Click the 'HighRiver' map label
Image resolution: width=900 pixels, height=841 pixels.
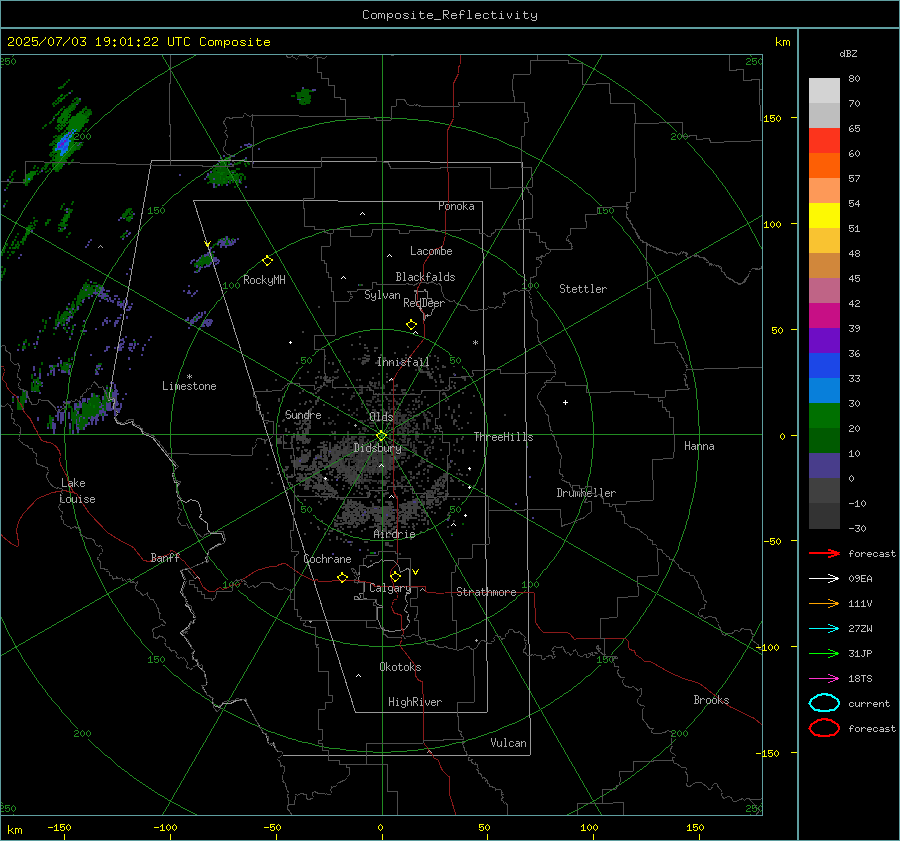point(415,702)
